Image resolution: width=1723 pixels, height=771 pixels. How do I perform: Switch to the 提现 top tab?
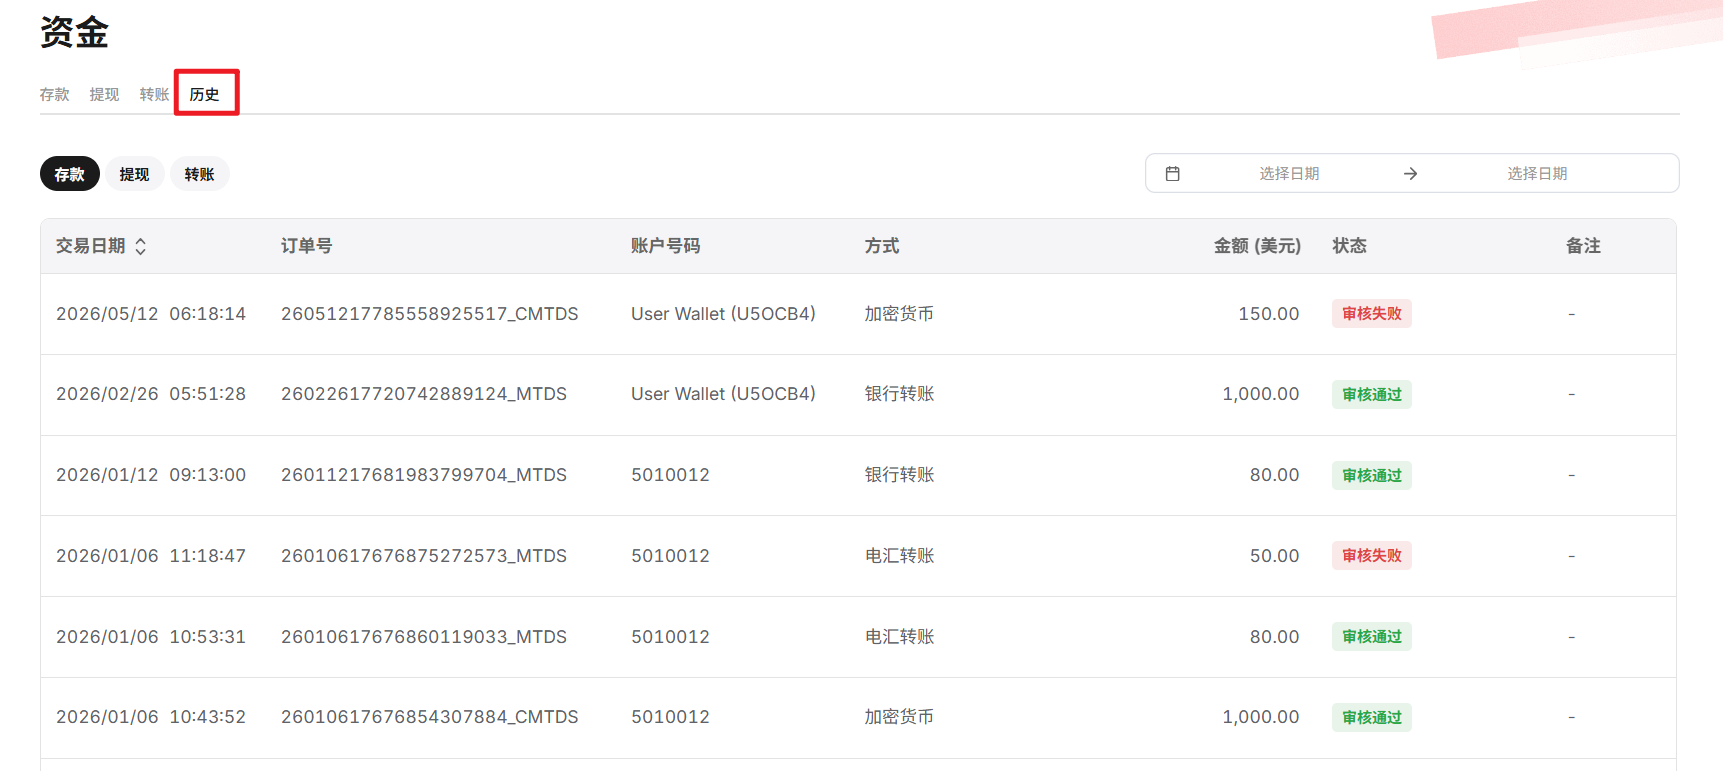(x=104, y=94)
